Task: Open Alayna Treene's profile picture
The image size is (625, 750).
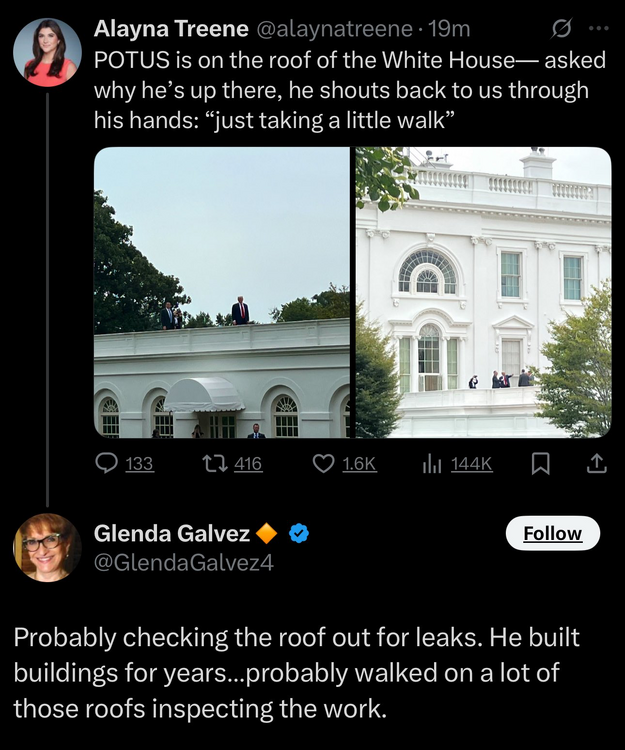Action: [x=47, y=52]
